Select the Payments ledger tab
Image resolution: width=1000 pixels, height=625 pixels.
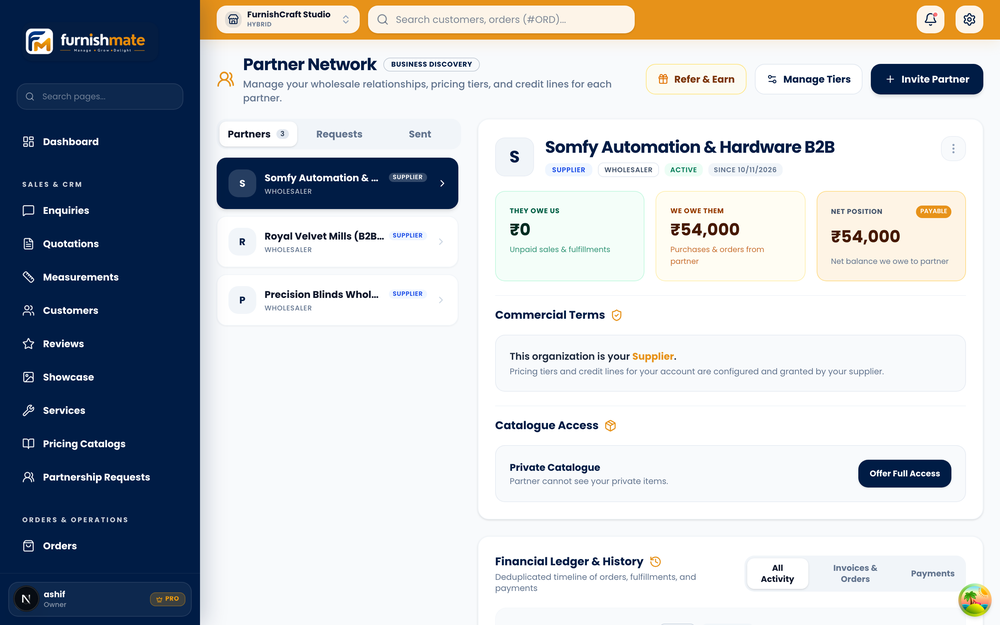(932, 573)
